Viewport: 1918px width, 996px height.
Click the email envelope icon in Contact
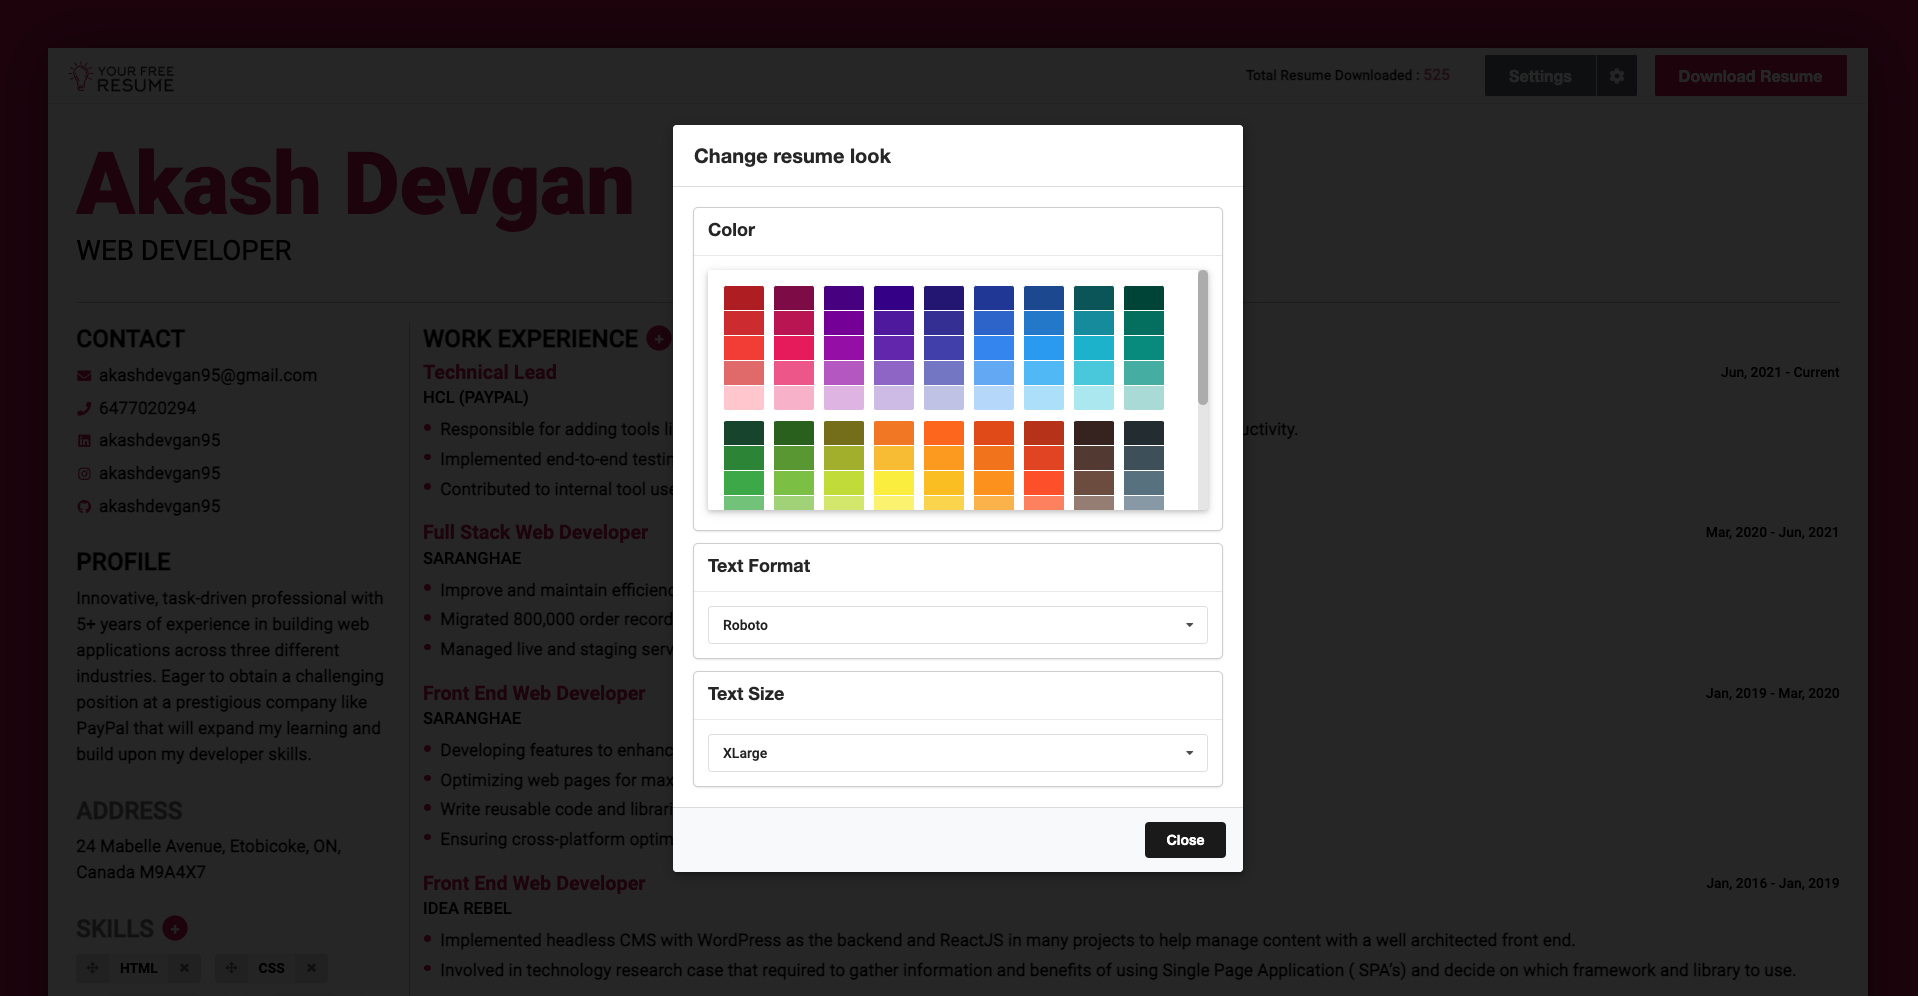(84, 376)
